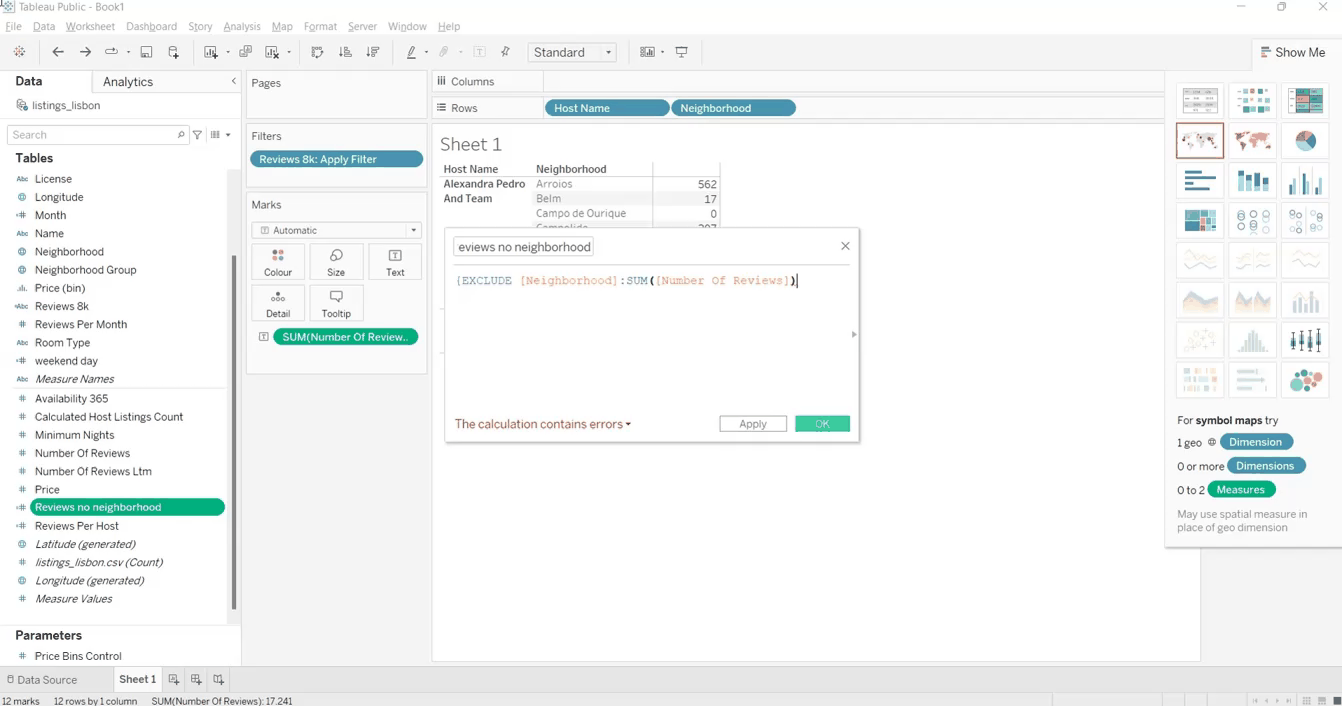Open the Dashboard menu
The width and height of the screenshot is (1342, 706).
(151, 26)
